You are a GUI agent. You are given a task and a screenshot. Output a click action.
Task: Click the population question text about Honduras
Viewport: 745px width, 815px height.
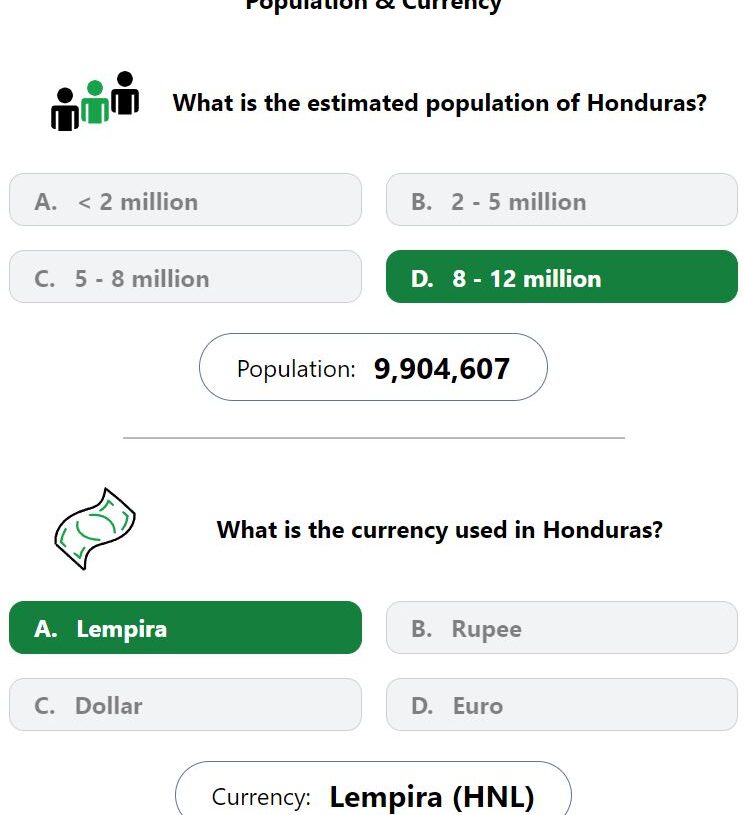tap(440, 103)
